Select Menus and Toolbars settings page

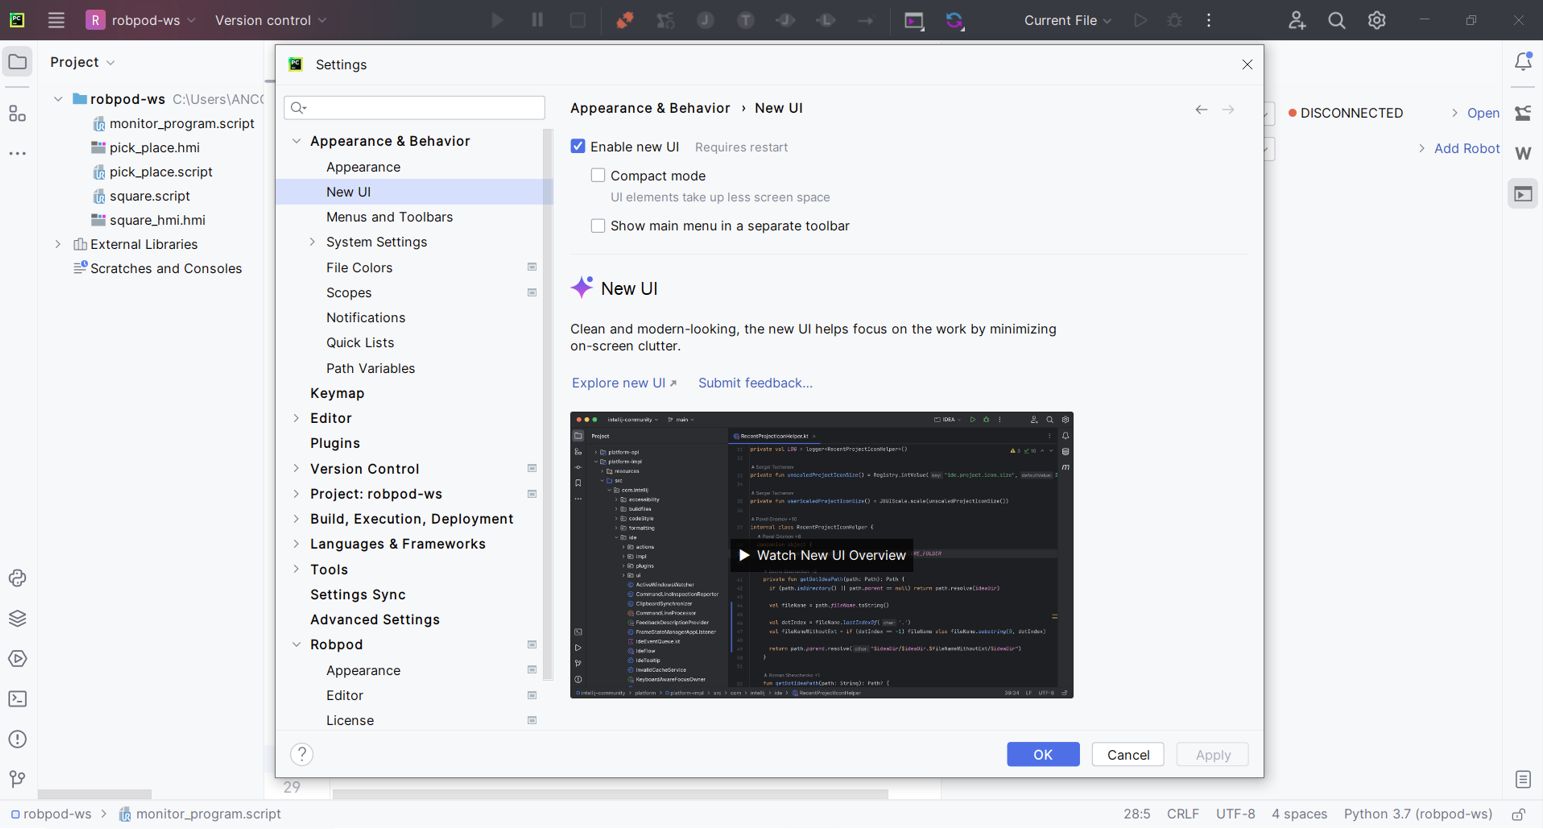click(389, 217)
